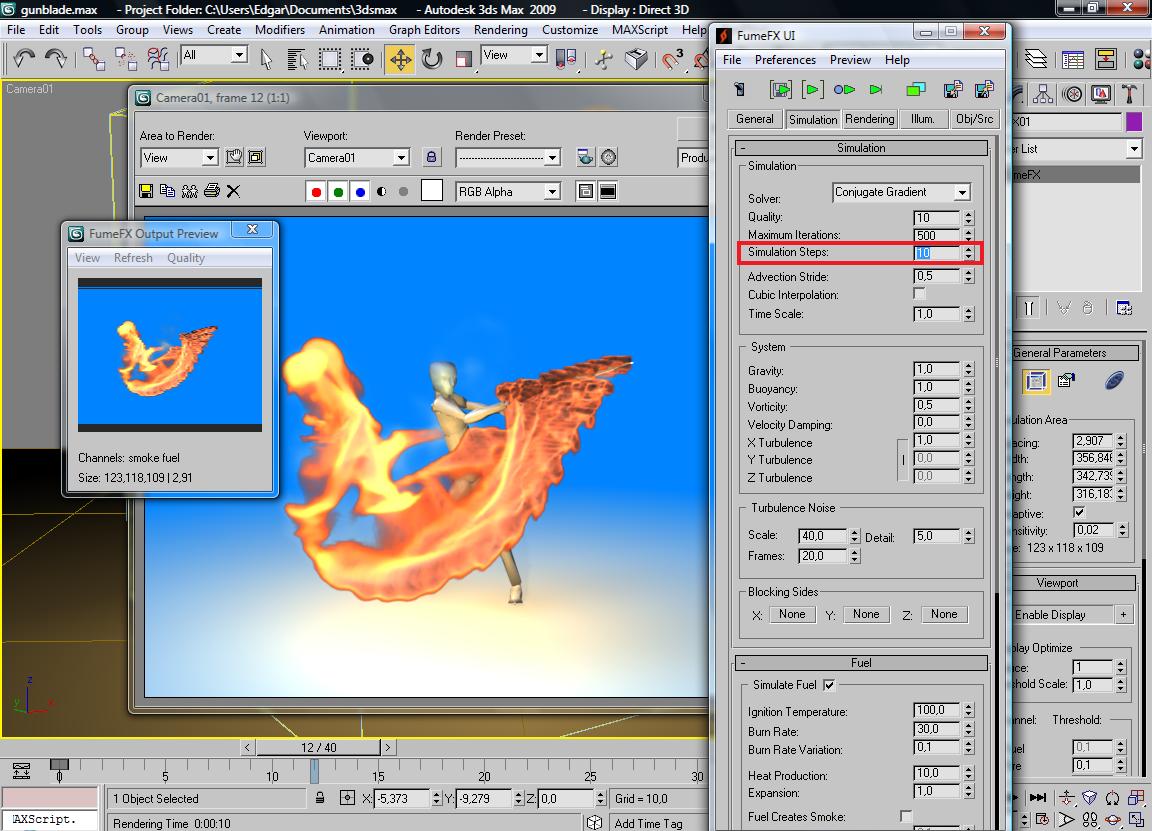Toggle red channel display in render window
The image size is (1152, 831).
316,192
